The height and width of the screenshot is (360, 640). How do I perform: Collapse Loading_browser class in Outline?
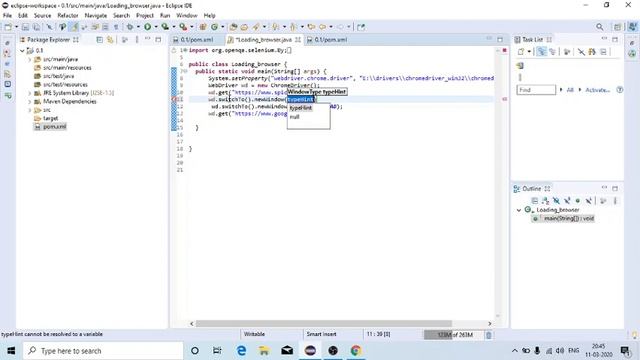(x=519, y=210)
